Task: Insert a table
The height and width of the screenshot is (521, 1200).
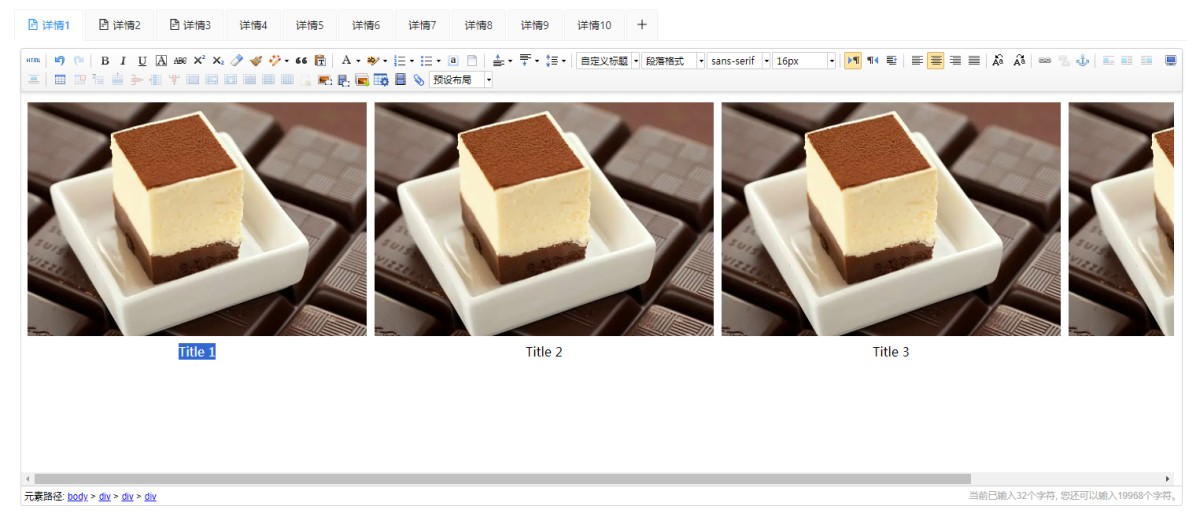Action: (x=60, y=80)
